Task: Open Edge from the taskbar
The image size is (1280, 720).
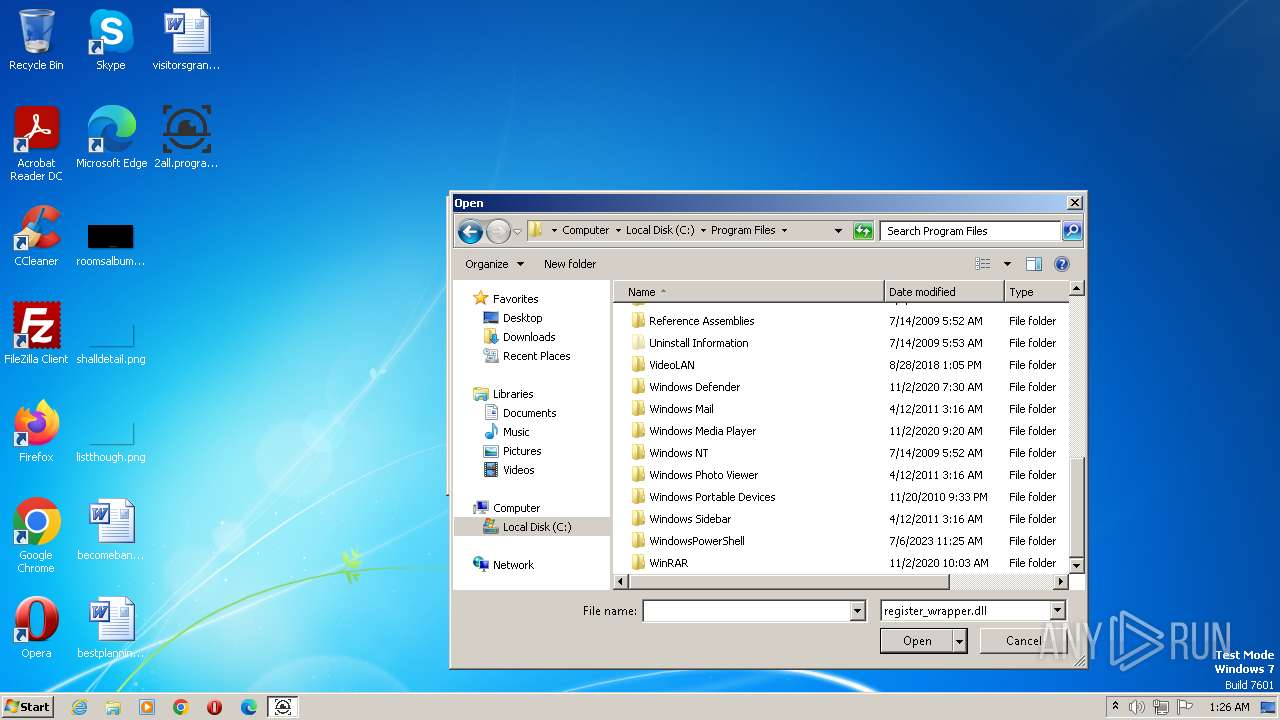Action: (x=249, y=707)
